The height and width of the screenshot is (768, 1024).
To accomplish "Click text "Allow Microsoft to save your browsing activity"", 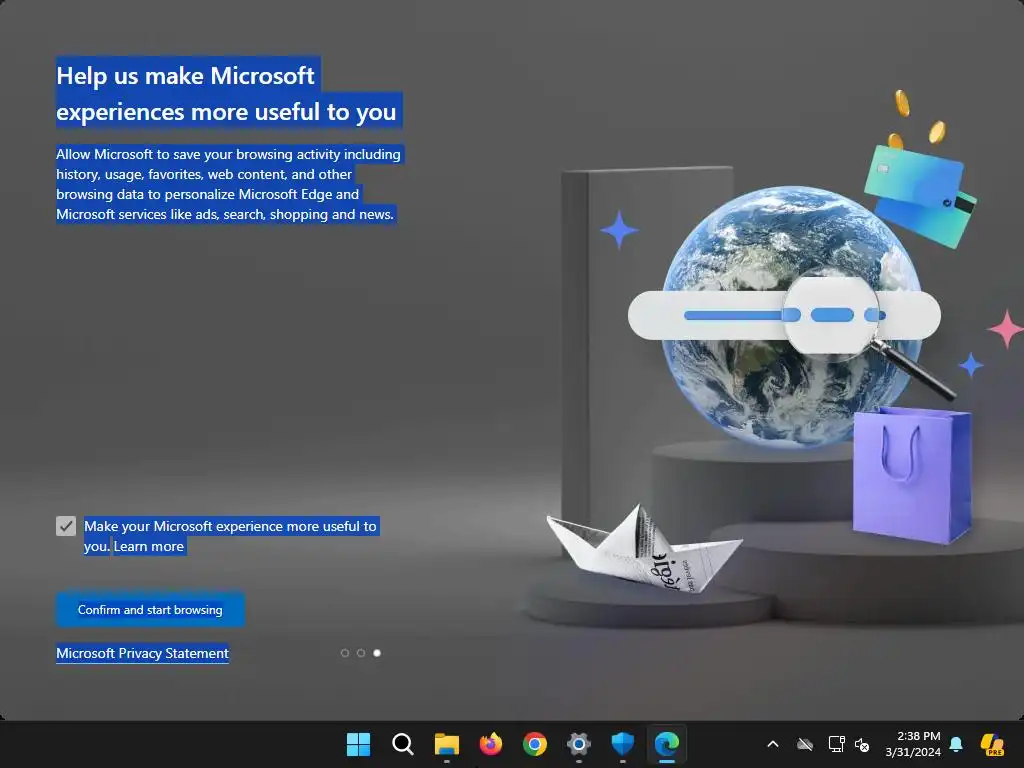I will tap(199, 154).
